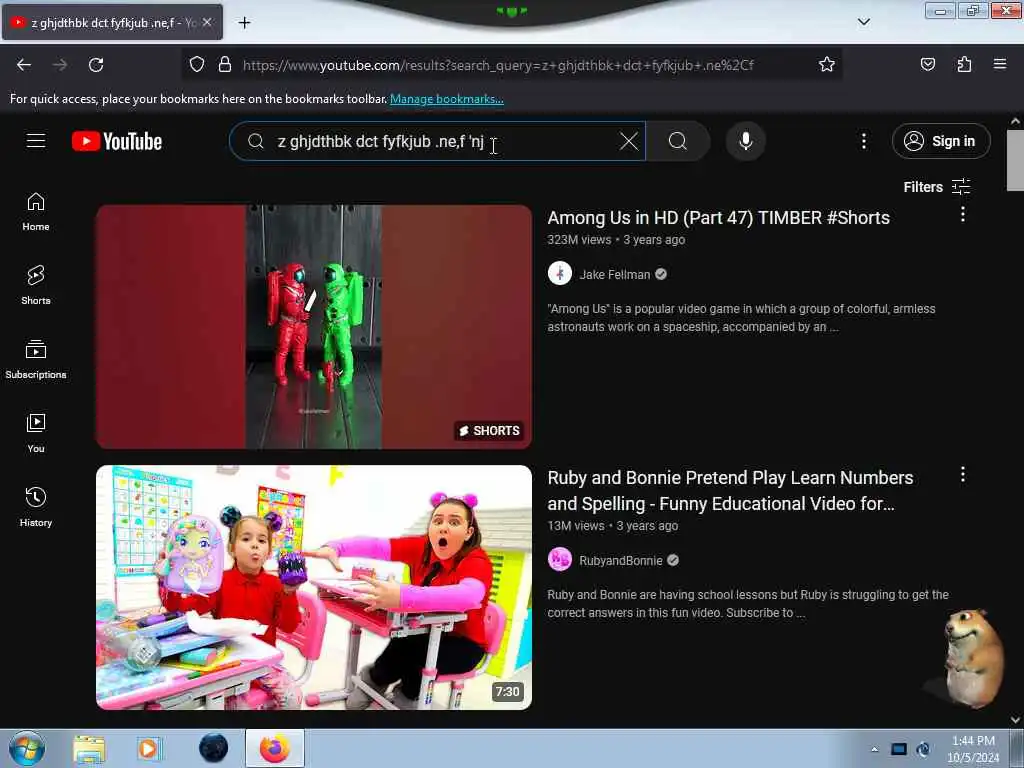Image resolution: width=1024 pixels, height=768 pixels.
Task: Open Ruby and Bonnie Pretend Play title
Action: coord(730,490)
